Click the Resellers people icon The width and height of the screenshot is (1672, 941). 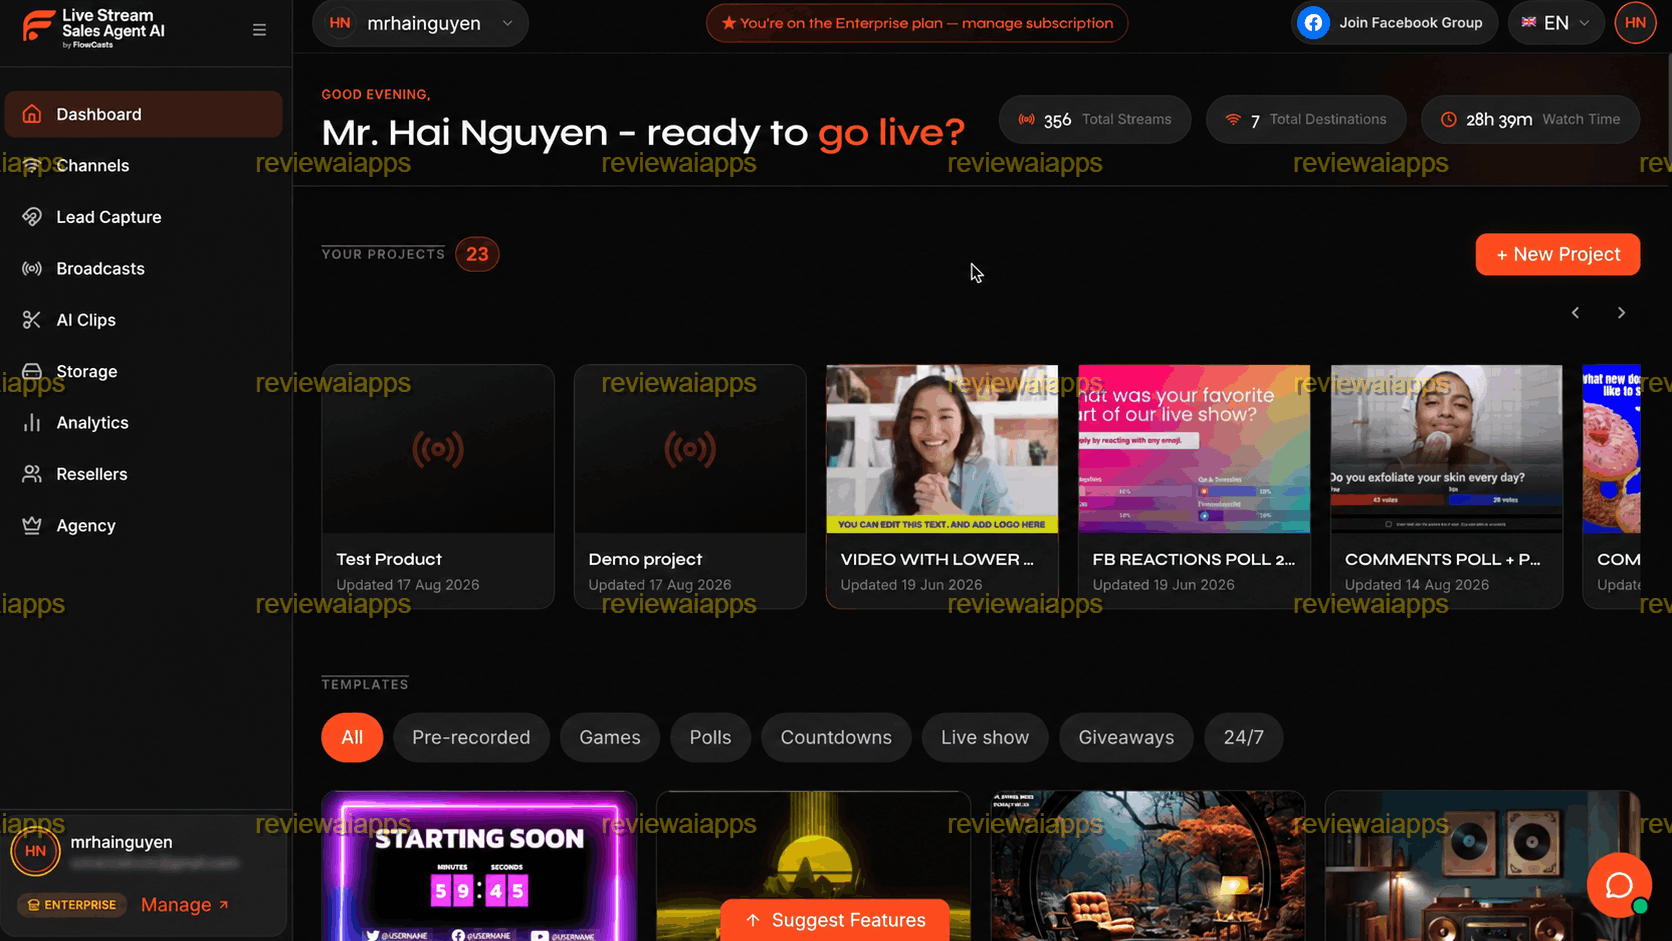coord(32,474)
